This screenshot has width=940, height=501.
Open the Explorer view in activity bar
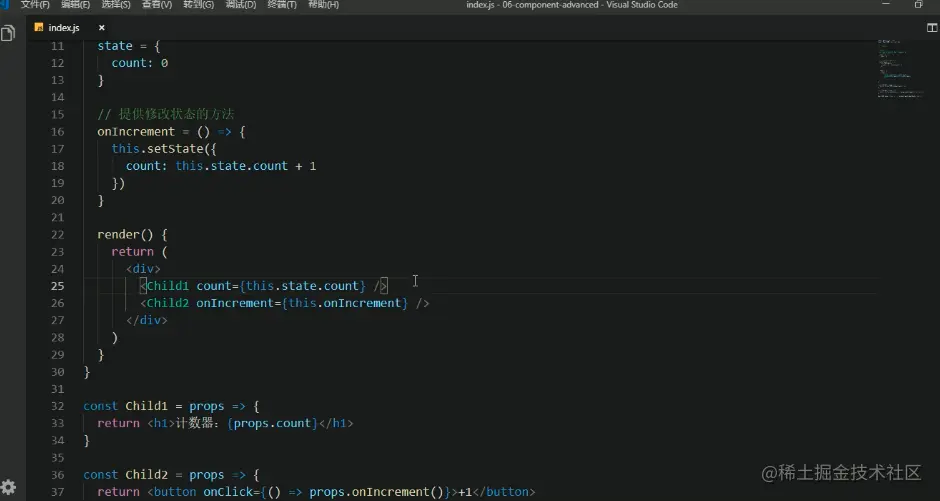[8, 33]
